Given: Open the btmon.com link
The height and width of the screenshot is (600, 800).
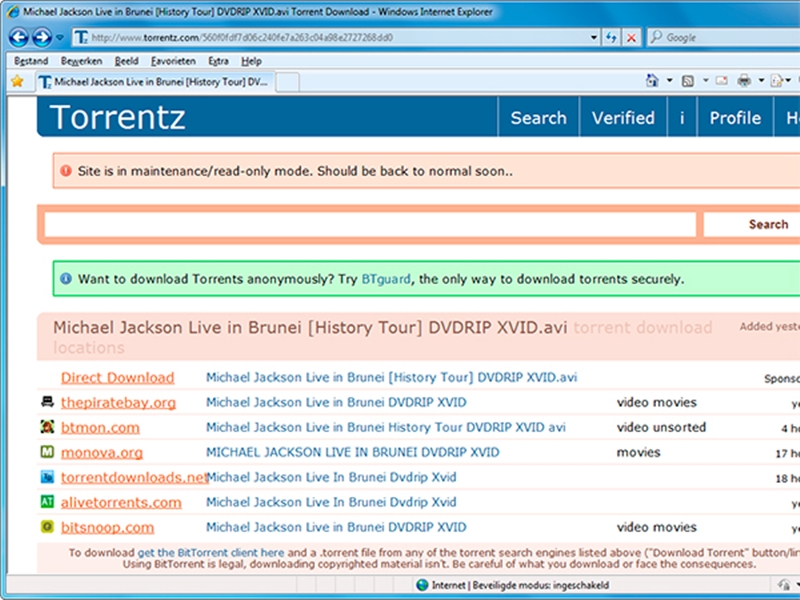Looking at the screenshot, I should tap(100, 428).
